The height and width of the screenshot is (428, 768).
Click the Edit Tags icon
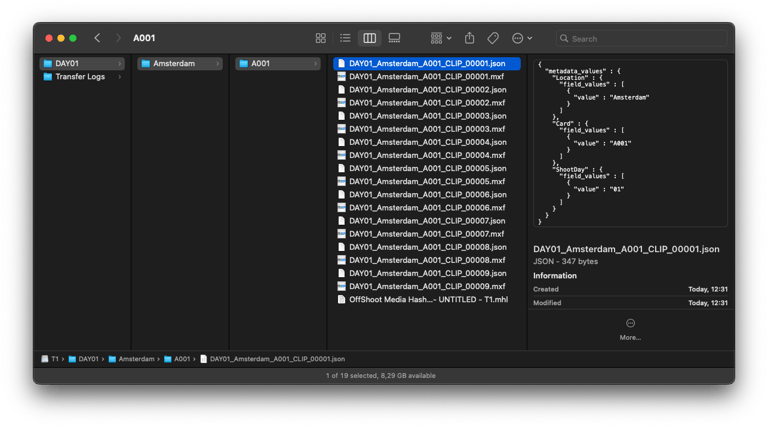click(x=493, y=38)
